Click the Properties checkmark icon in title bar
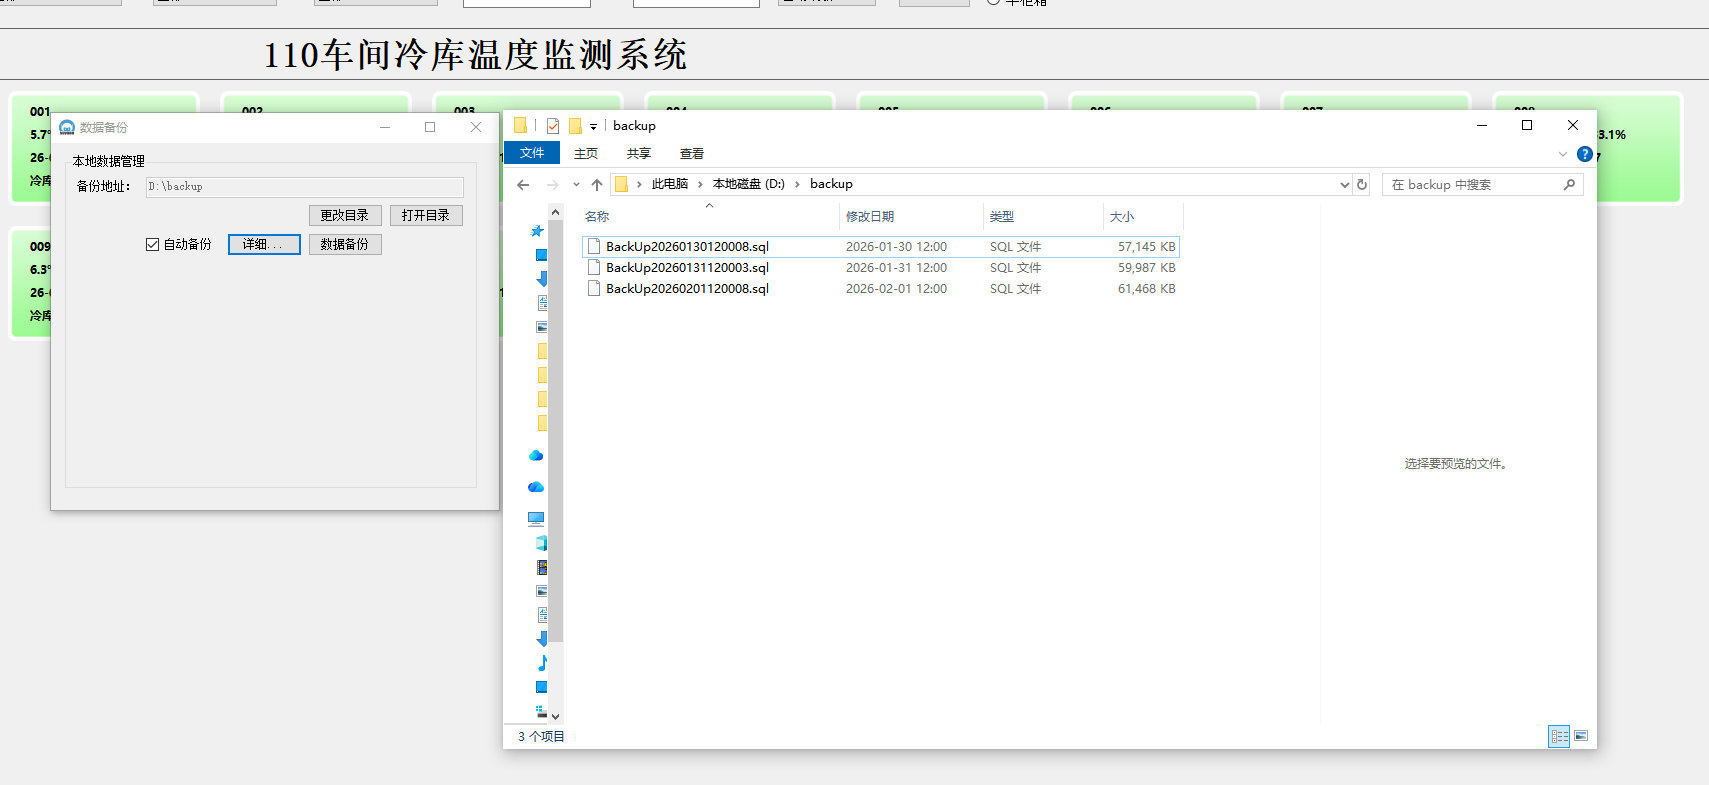1709x785 pixels. [553, 126]
